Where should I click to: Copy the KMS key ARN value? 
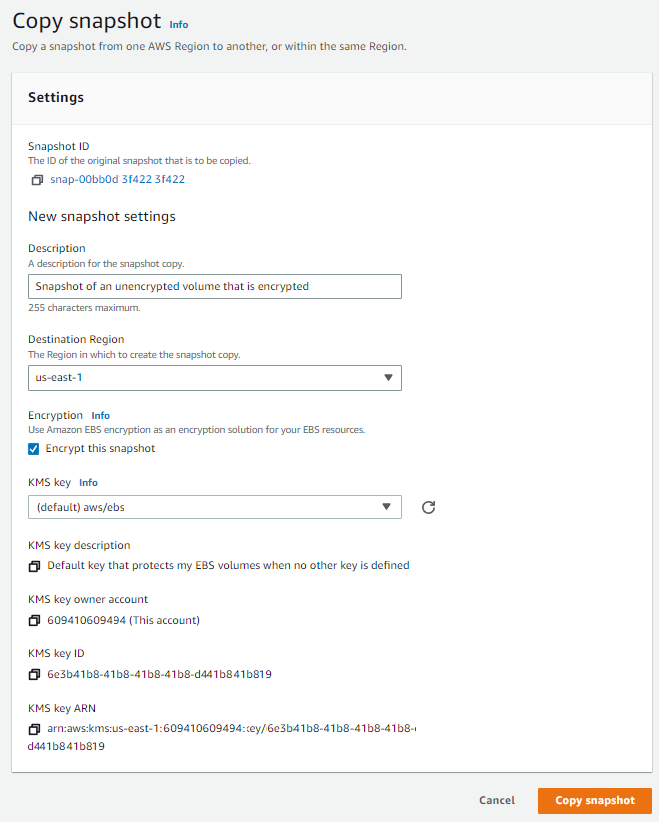[36, 729]
